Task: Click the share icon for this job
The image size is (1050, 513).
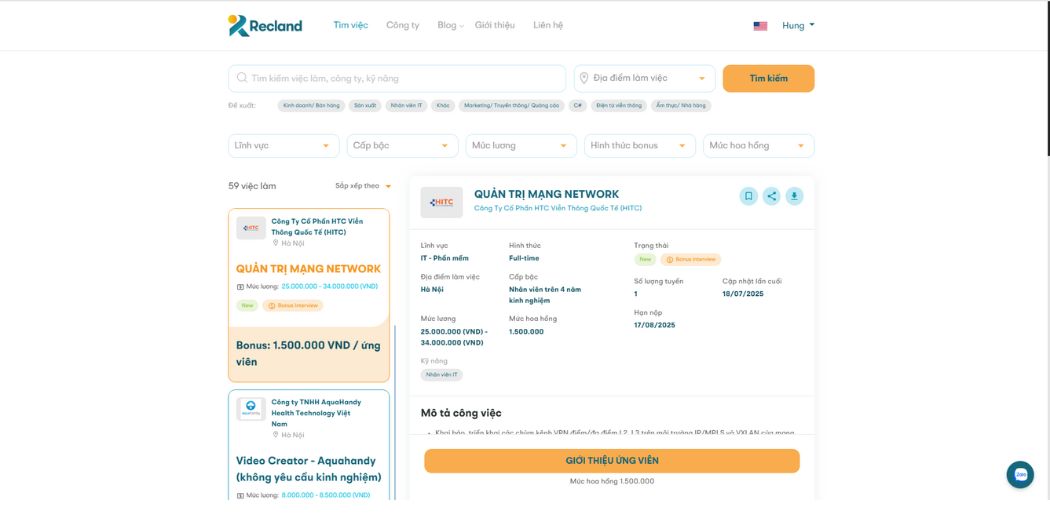Action: pos(771,196)
